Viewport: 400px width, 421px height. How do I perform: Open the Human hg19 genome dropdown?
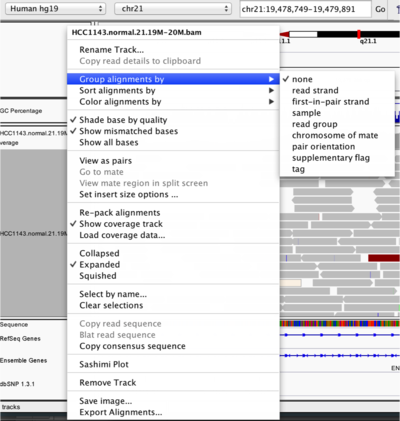coord(55,9)
